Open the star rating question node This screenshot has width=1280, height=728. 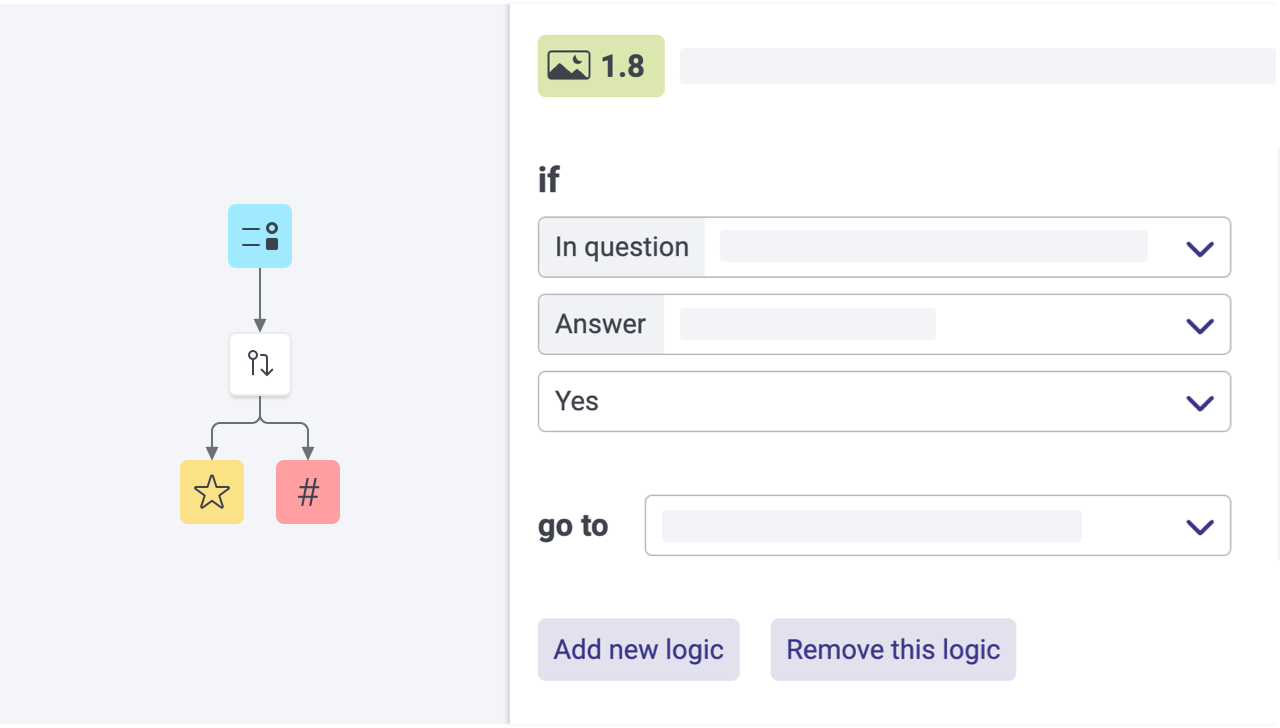pos(212,492)
